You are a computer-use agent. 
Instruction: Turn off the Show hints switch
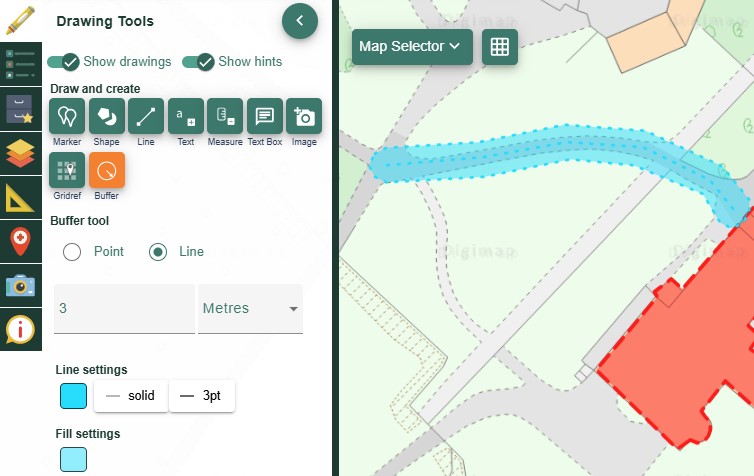[x=198, y=62]
